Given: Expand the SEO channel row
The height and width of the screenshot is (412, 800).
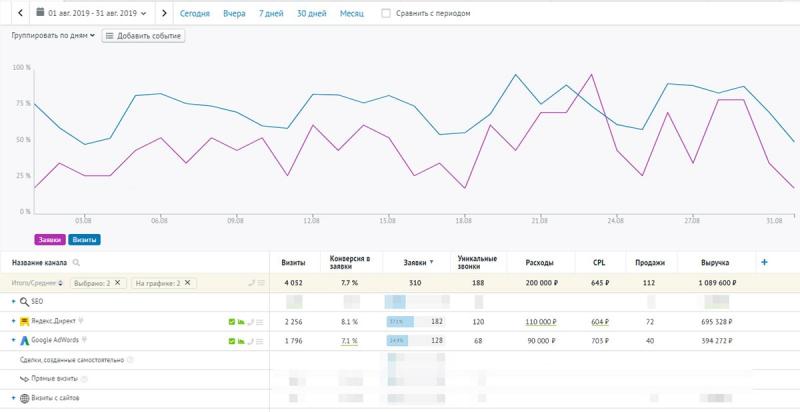Looking at the screenshot, I should 14,302.
